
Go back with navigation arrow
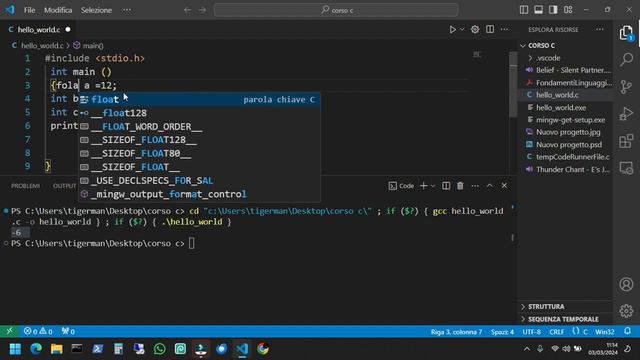point(187,10)
